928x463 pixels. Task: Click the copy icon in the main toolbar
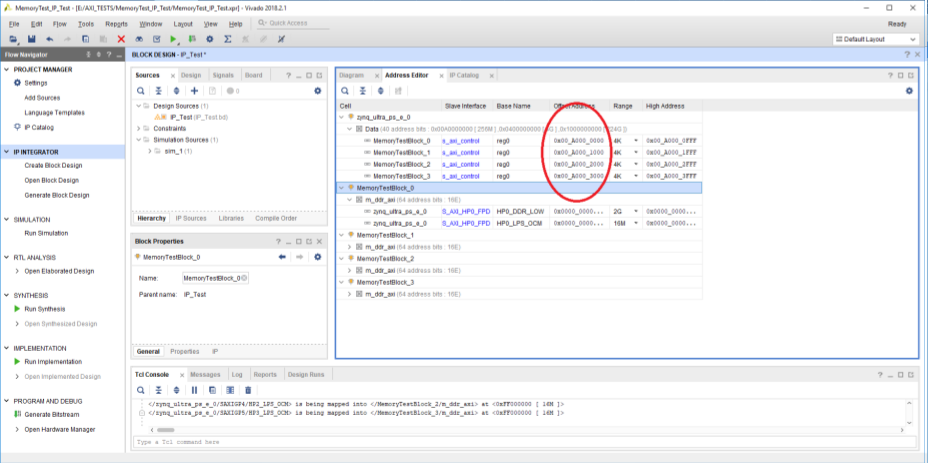click(x=85, y=39)
